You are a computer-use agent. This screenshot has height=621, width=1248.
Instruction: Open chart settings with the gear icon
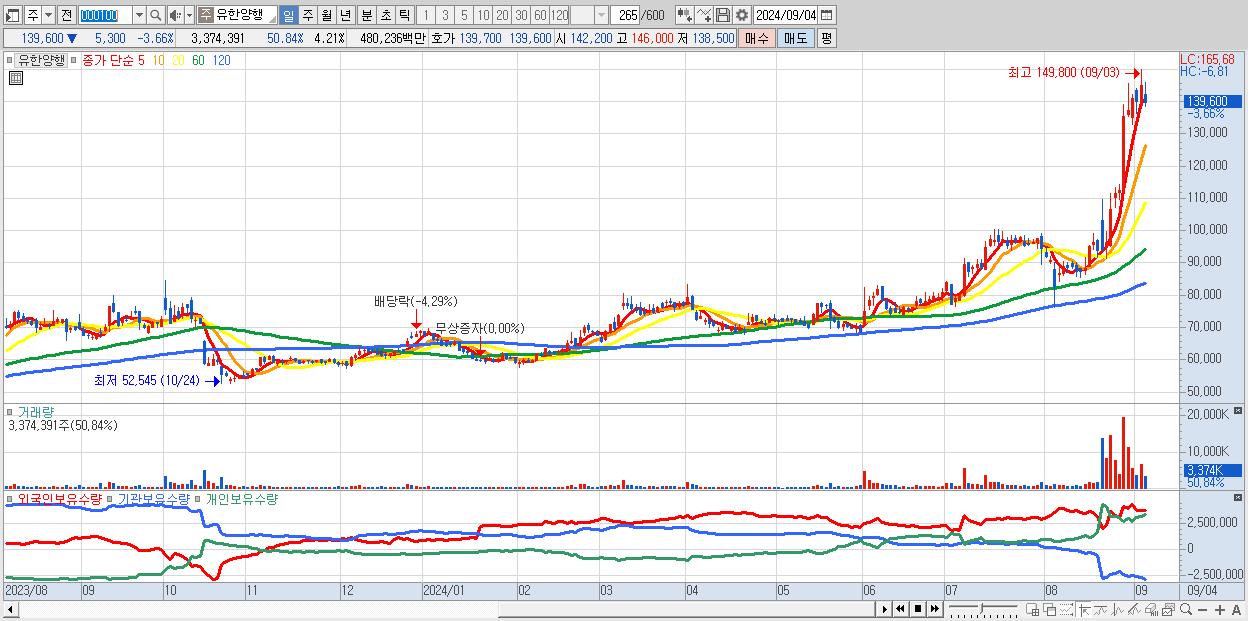[742, 15]
